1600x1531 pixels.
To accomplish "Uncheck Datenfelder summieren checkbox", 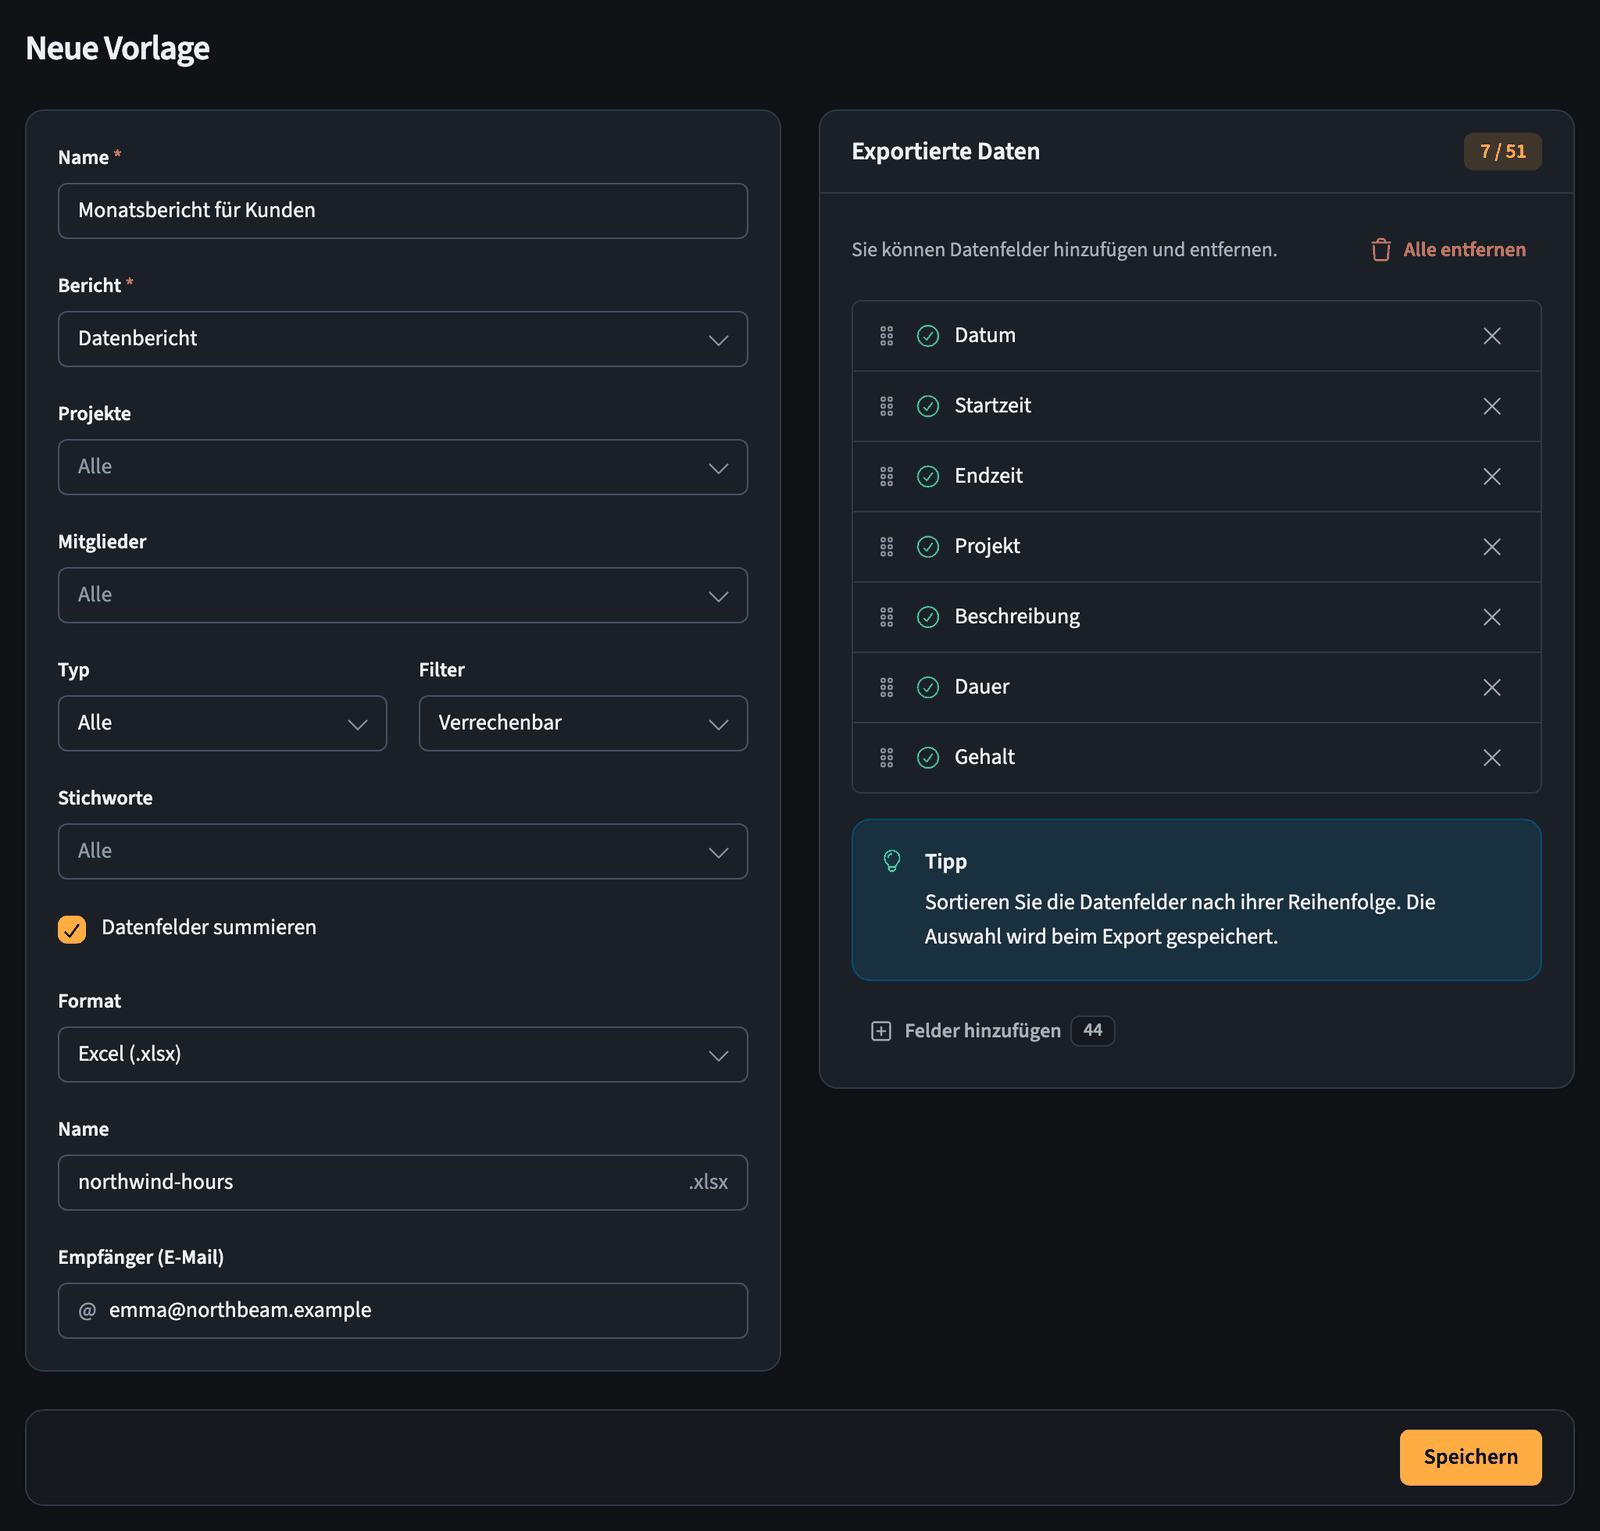I will [x=72, y=929].
